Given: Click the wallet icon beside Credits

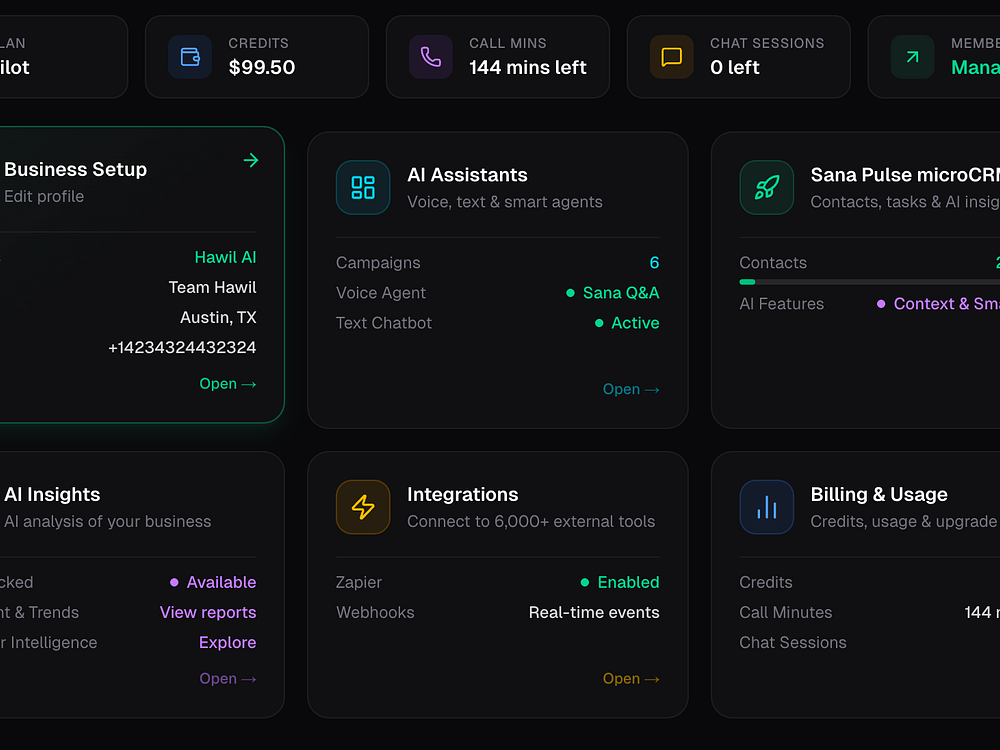Looking at the screenshot, I should click(190, 57).
